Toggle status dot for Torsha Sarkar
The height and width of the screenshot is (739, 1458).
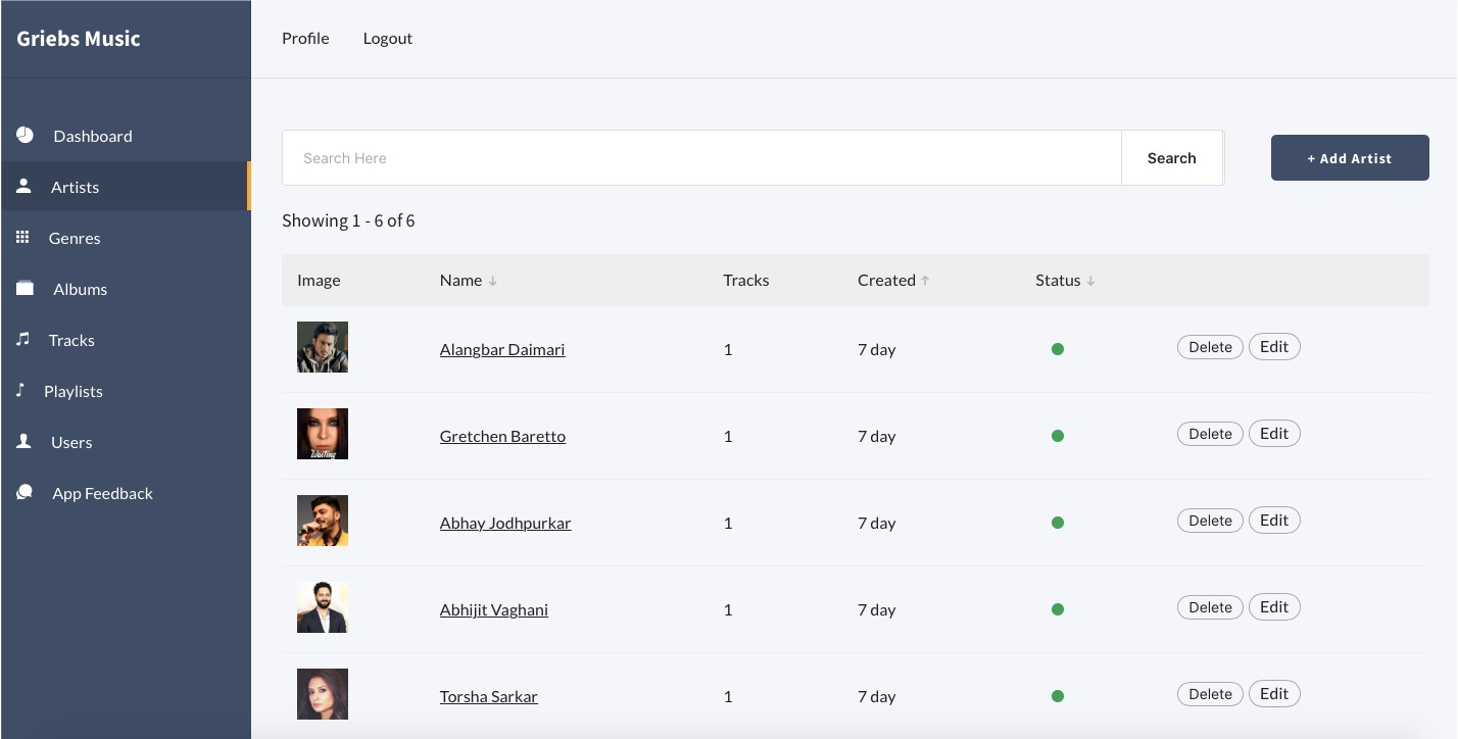[1057, 696]
